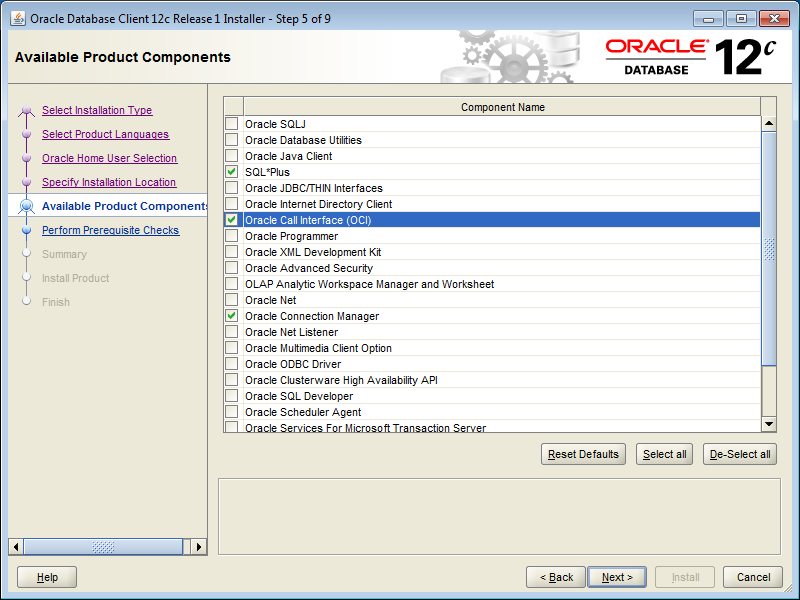Select the SQL*Plus row text

(267, 172)
